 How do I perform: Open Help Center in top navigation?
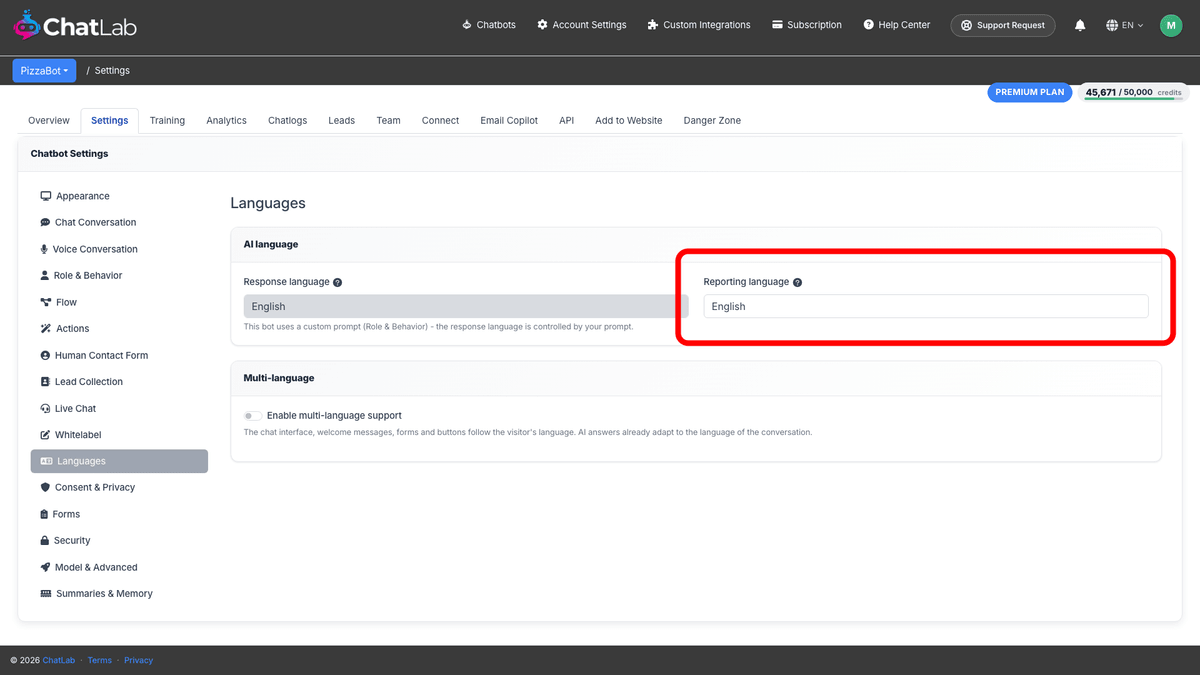(896, 25)
